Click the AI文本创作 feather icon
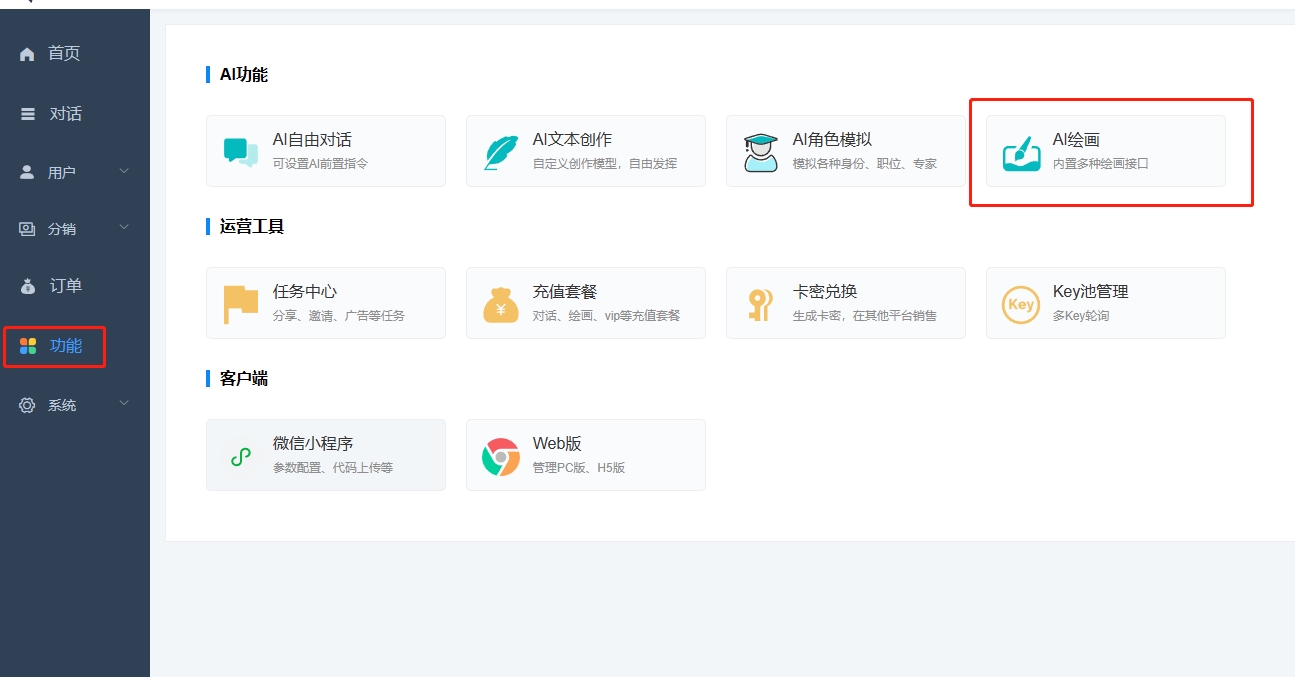 pos(500,152)
